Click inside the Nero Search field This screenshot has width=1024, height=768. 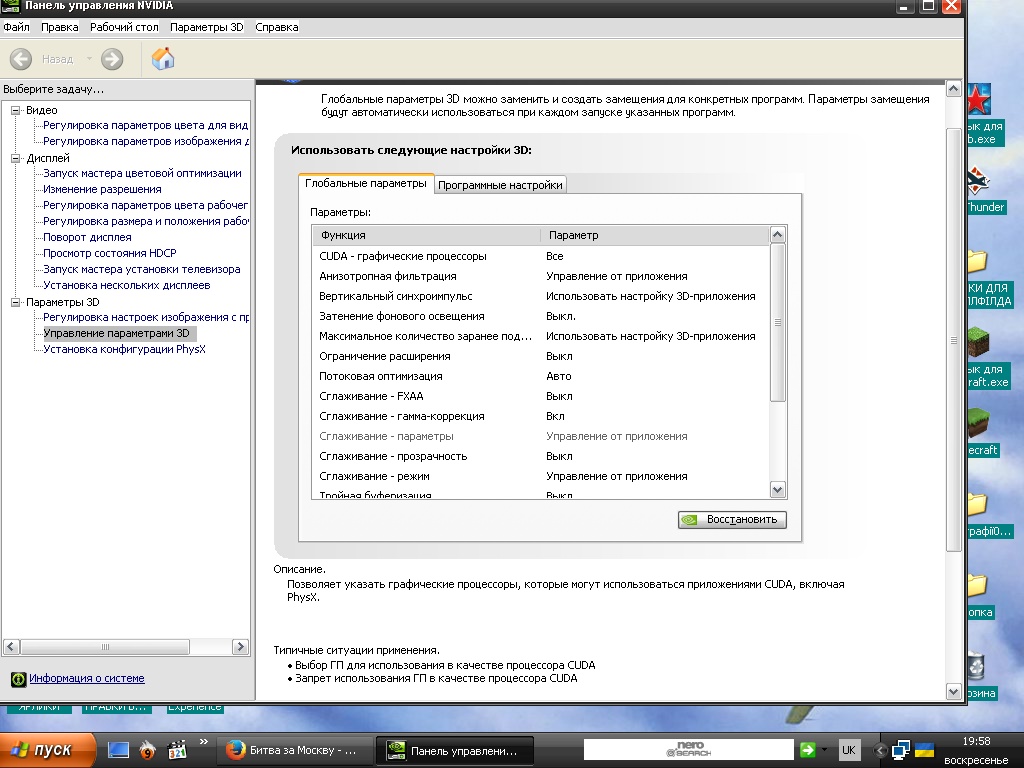click(x=688, y=750)
